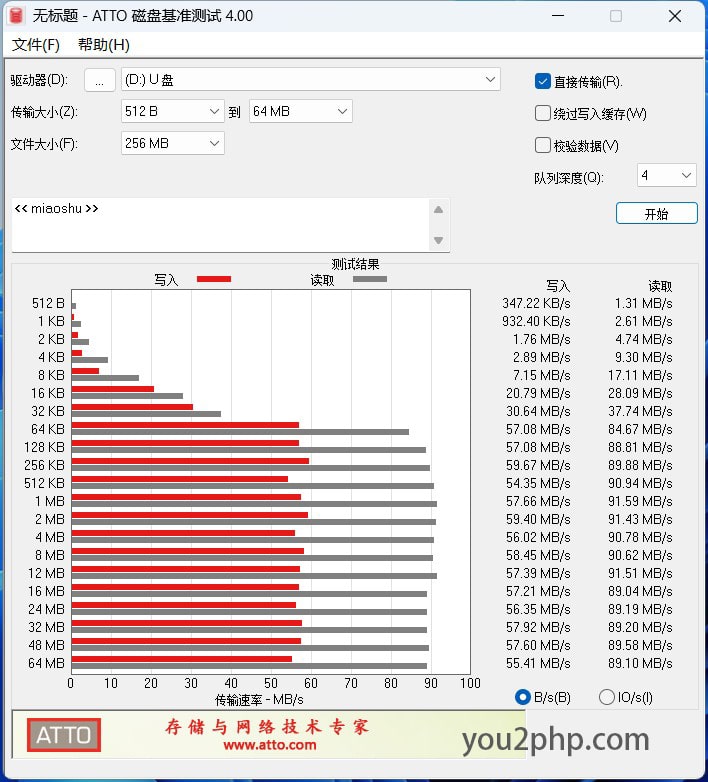
Task: Click the 91.43 MB/s read value
Action: [x=640, y=519]
